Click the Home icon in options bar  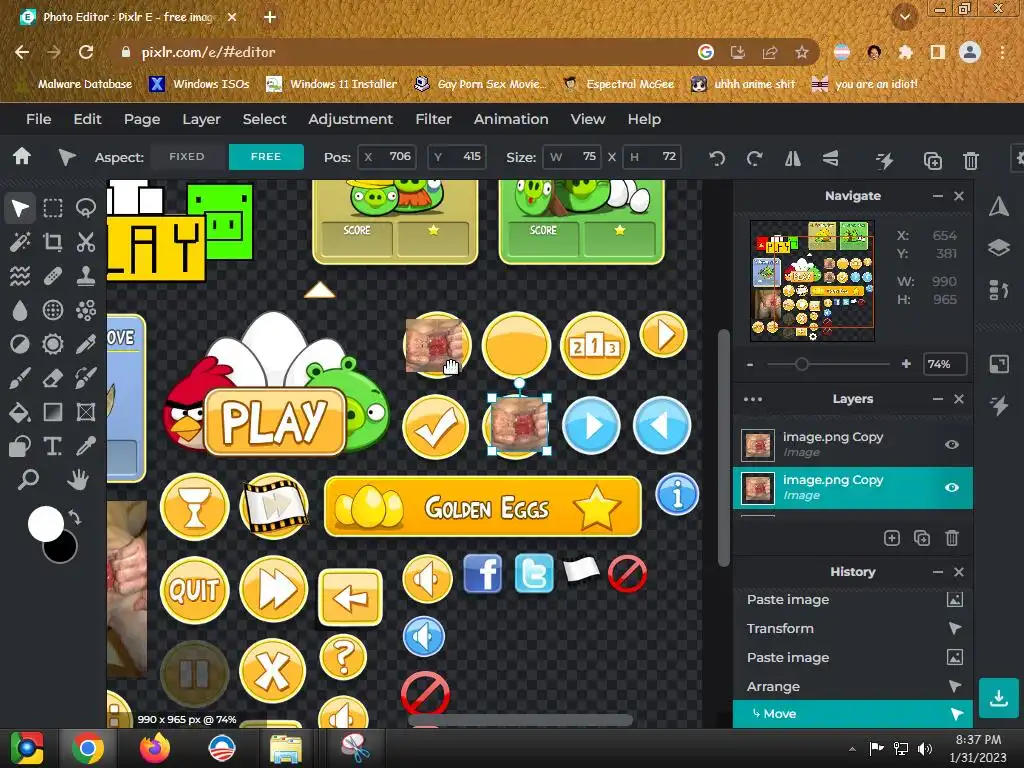pyautogui.click(x=22, y=157)
